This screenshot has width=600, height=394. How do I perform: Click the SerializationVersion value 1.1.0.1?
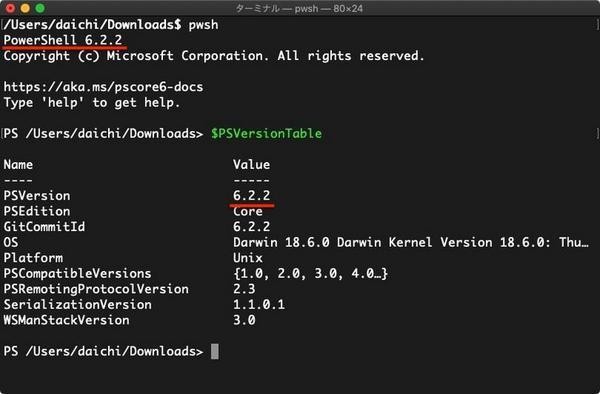point(259,304)
